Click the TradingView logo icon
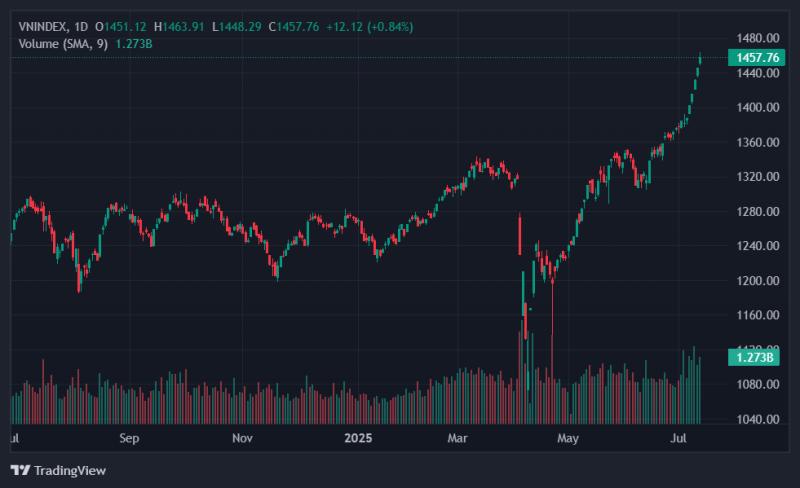800x488 pixels. (20, 470)
